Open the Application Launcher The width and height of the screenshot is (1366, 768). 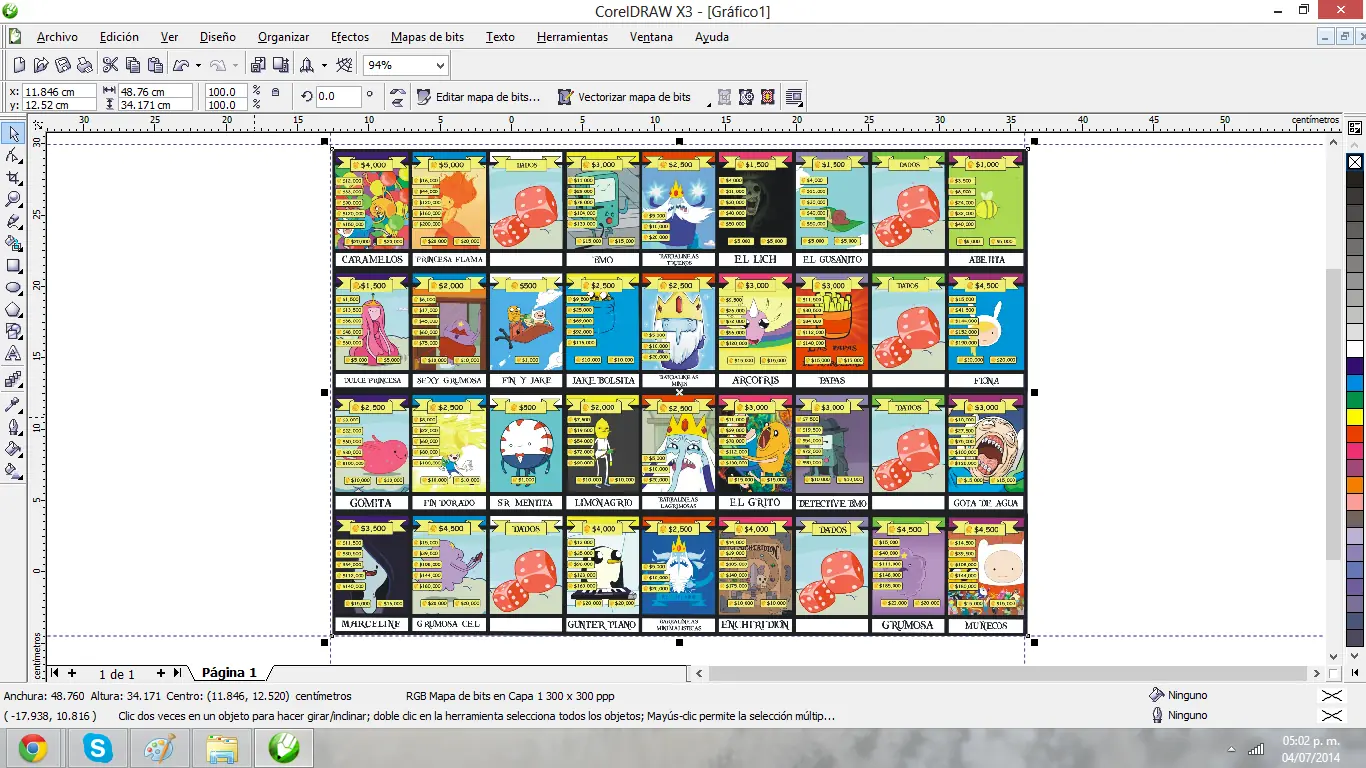tap(307, 65)
